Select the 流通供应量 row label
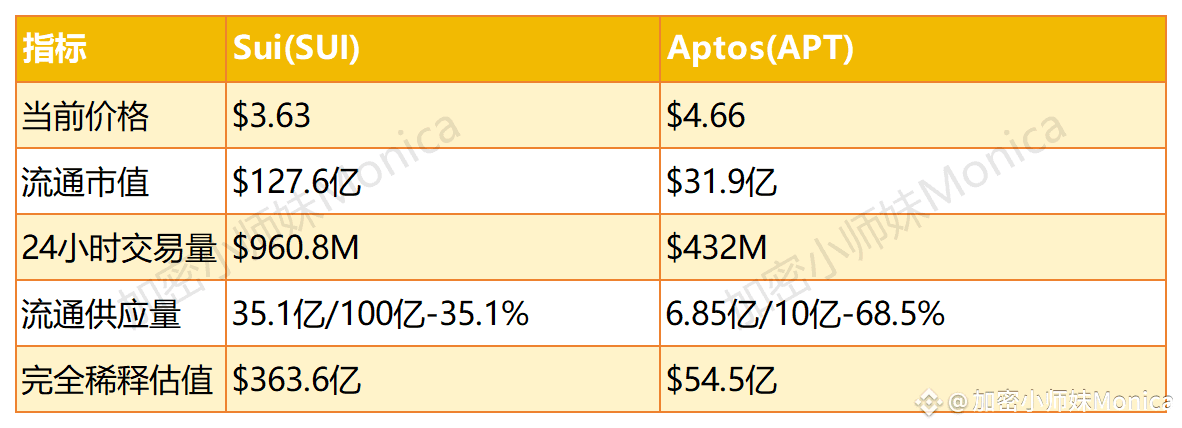Screen dimensions: 1182x428 121,313
